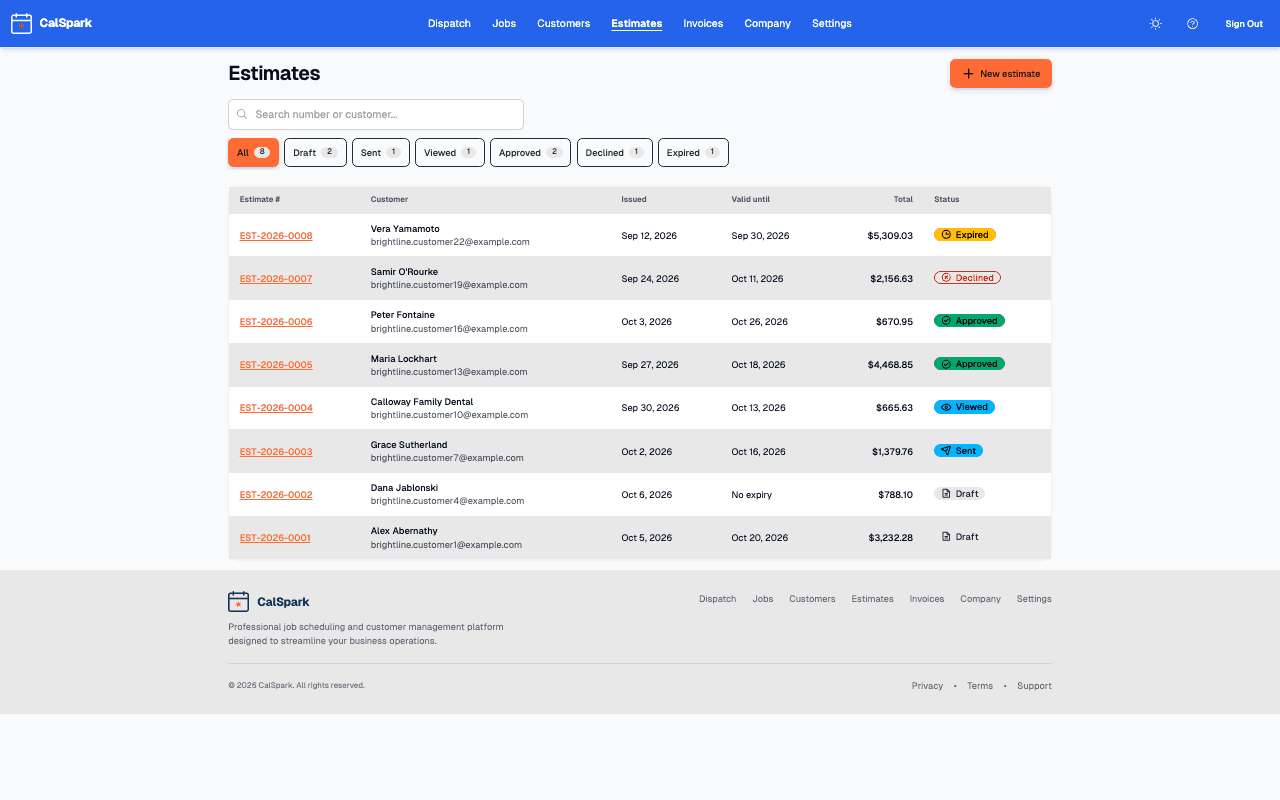Image resolution: width=1280 pixels, height=800 pixels.
Task: Click email brightline.customer7@example.com
Action: [447, 458]
